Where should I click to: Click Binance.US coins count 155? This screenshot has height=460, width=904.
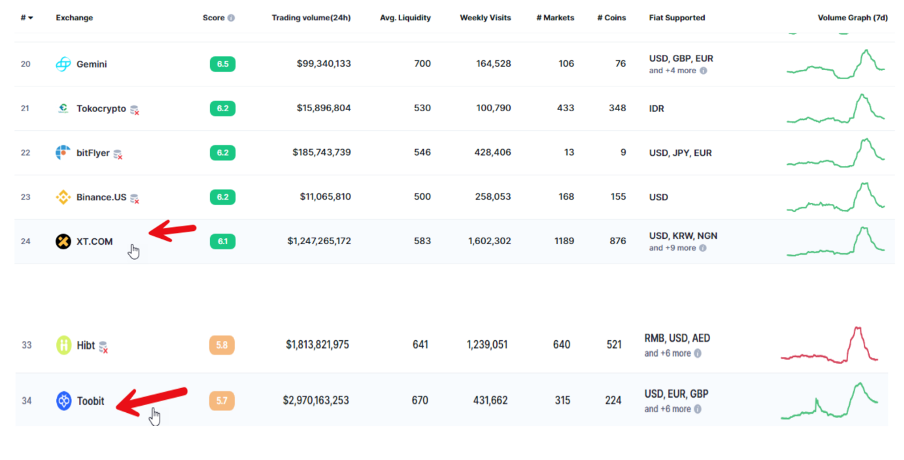618,197
